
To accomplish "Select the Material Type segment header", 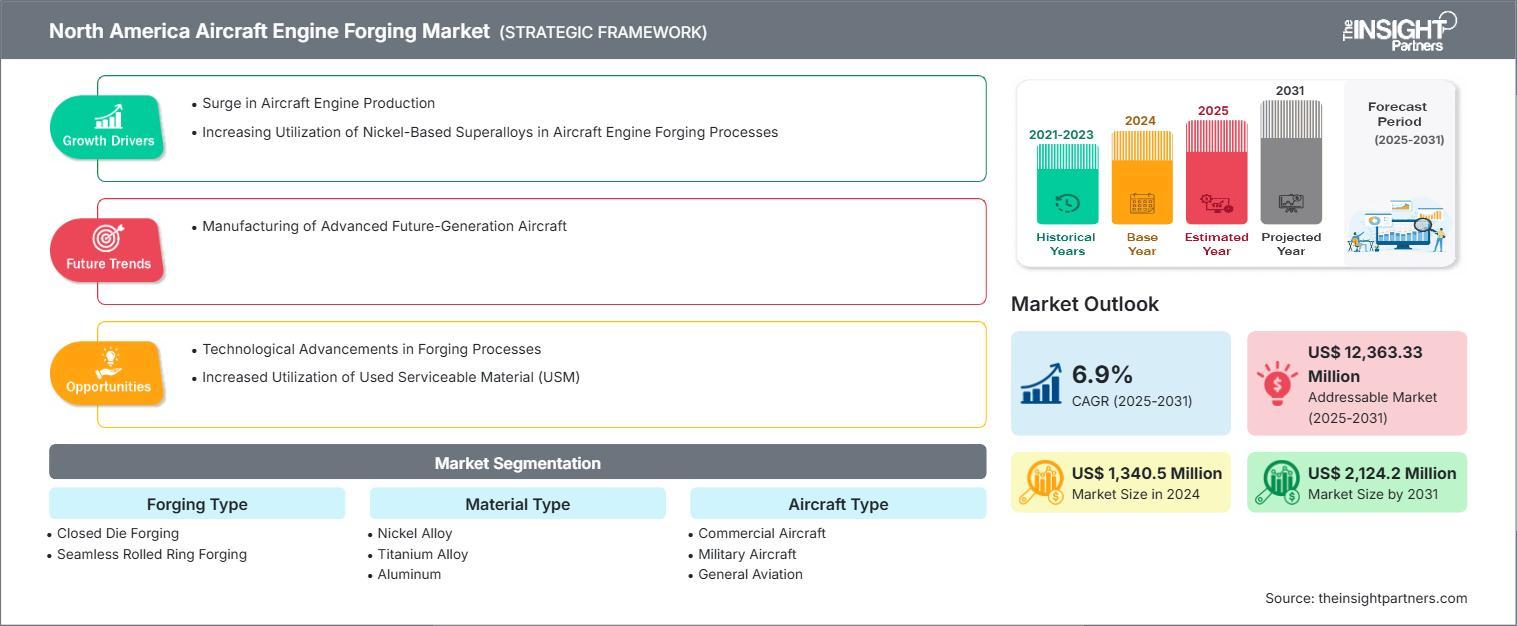I will point(518,504).
